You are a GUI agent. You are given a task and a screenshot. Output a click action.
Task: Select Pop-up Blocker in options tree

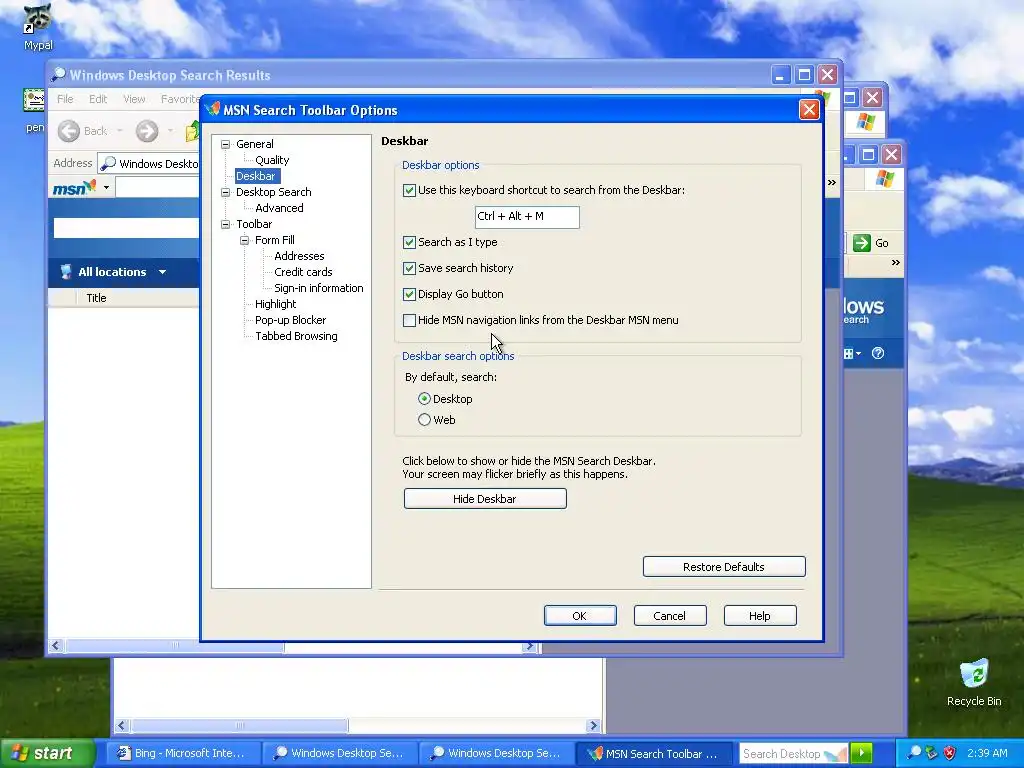coord(291,320)
